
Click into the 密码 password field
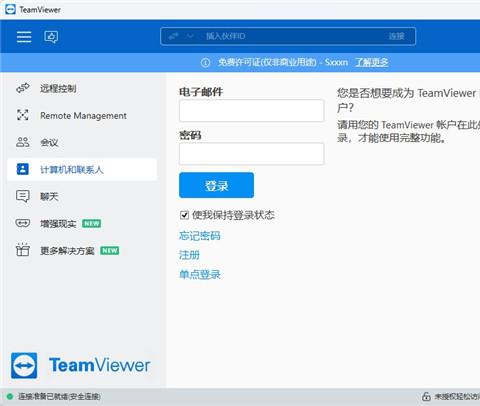(251, 154)
